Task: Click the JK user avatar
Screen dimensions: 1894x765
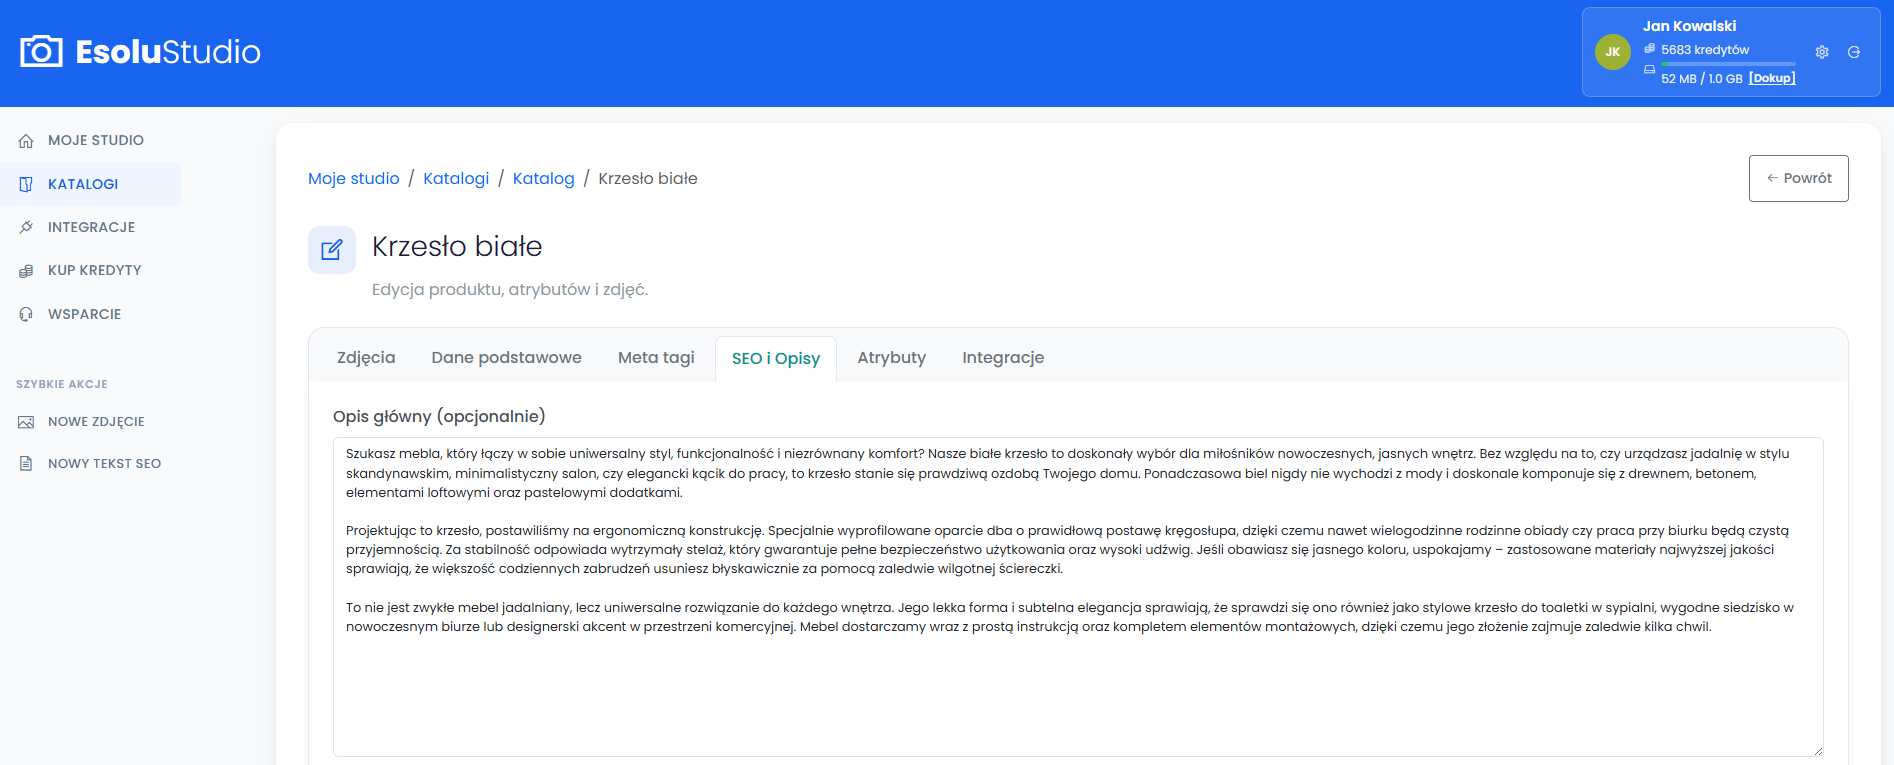Action: [1613, 52]
